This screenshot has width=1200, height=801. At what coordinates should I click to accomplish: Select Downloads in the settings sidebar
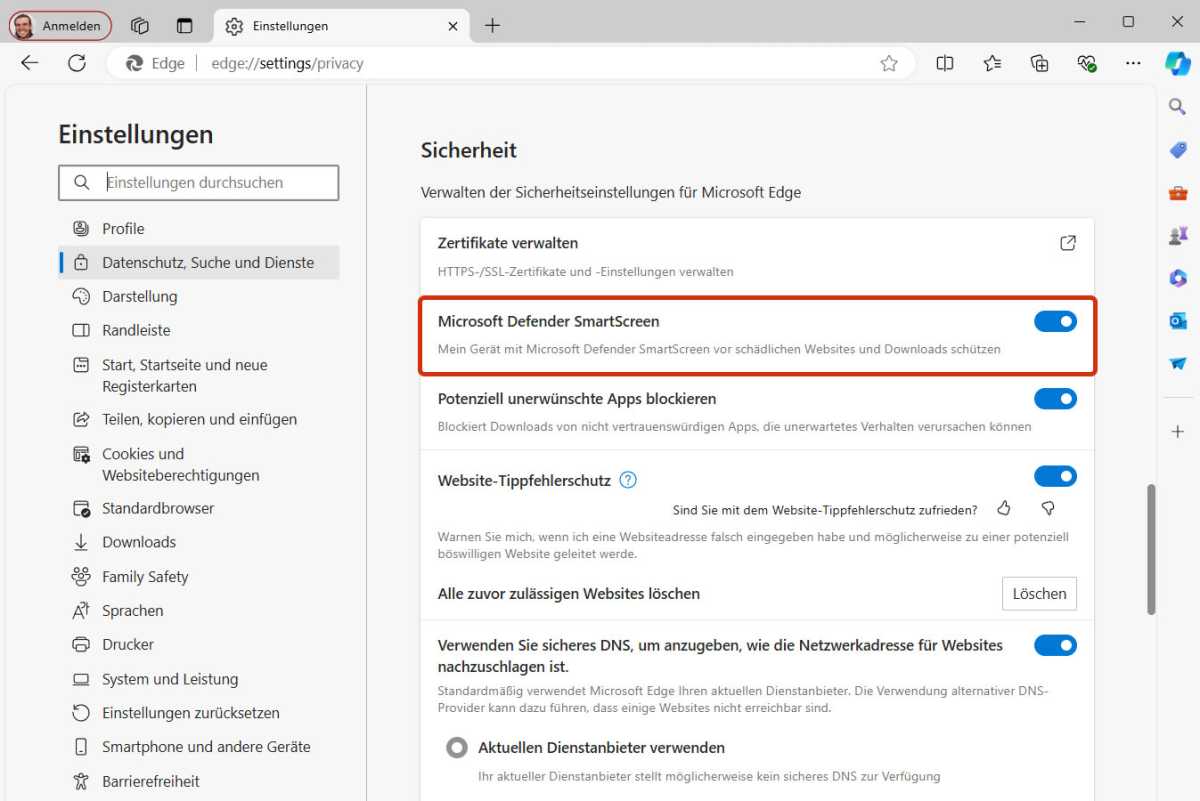click(x=138, y=542)
